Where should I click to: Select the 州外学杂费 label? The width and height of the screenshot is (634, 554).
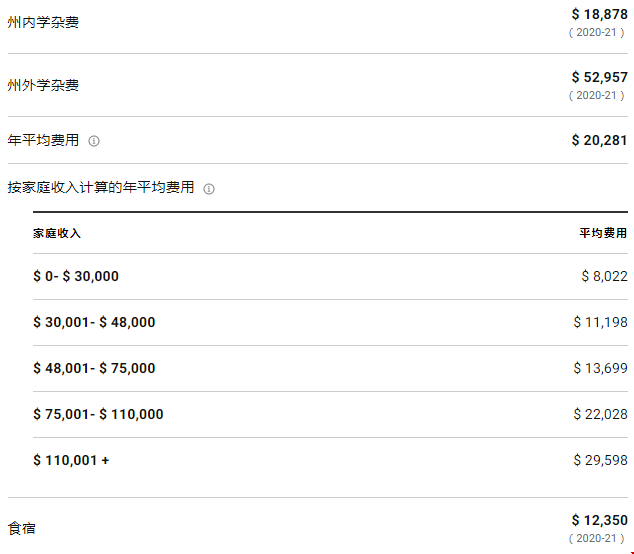click(43, 85)
